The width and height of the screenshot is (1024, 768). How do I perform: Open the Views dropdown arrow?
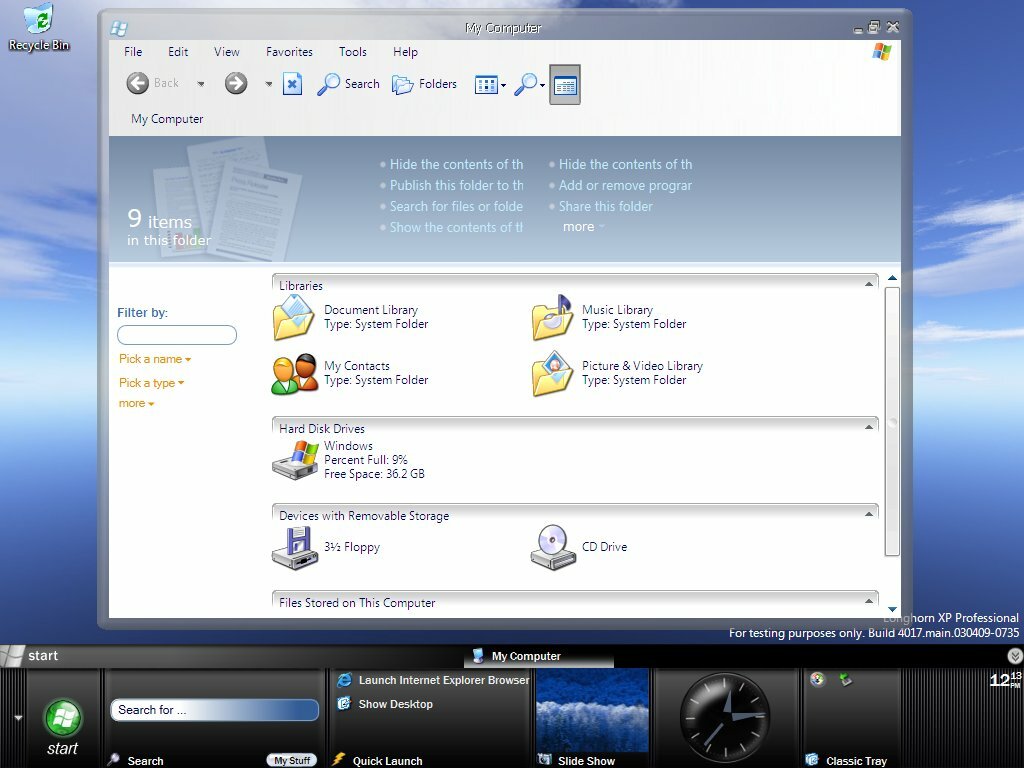point(503,86)
